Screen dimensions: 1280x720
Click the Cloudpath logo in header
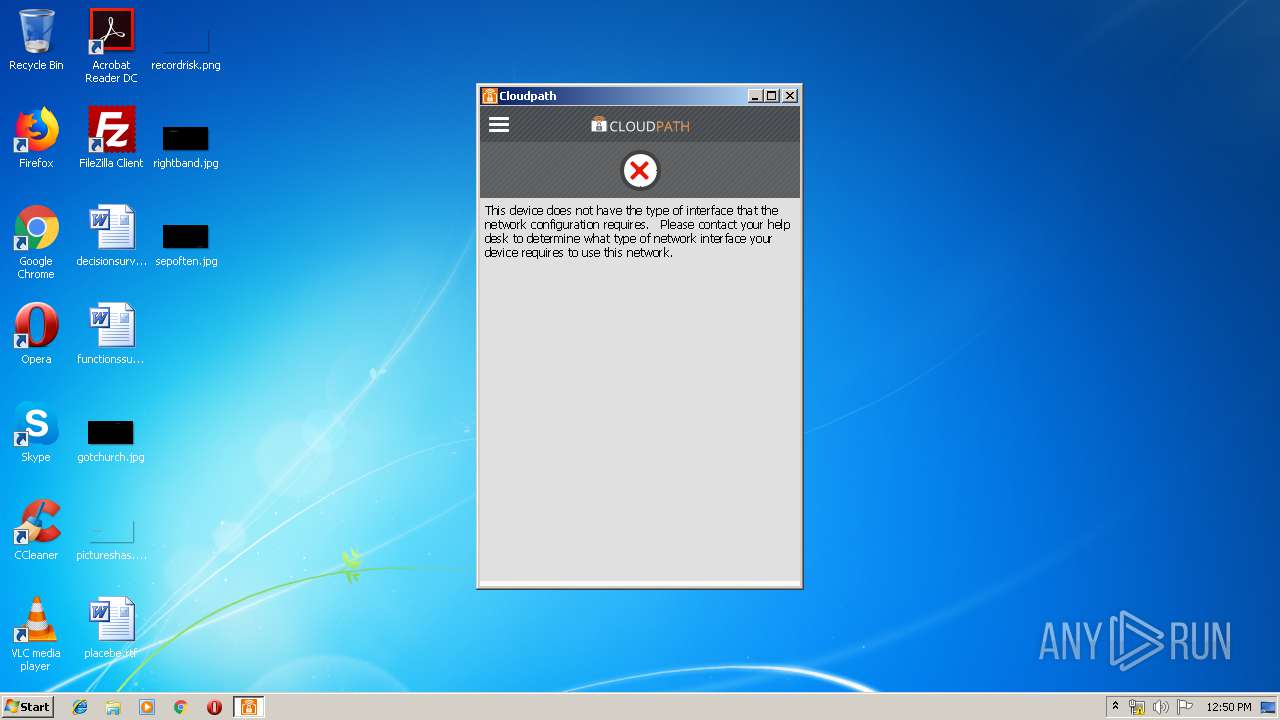coord(640,125)
